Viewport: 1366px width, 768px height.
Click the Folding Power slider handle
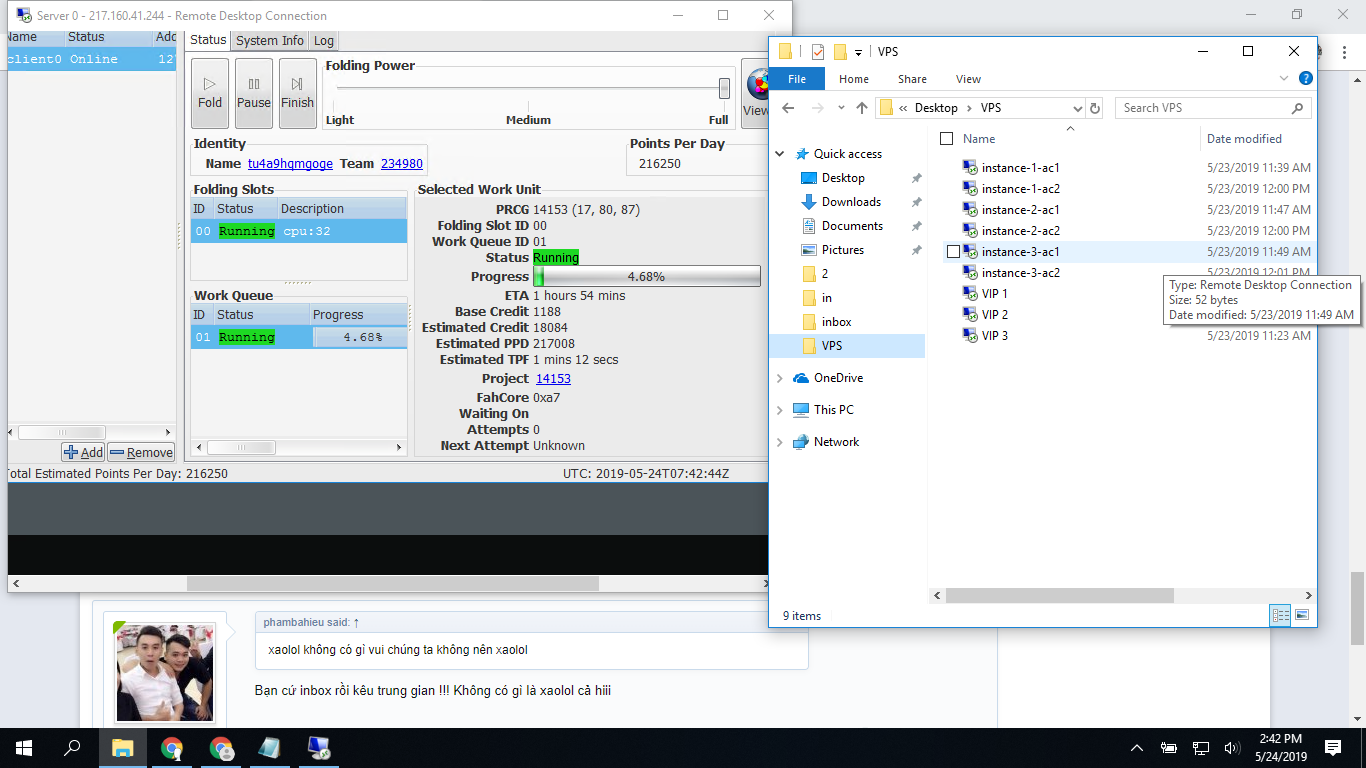pos(724,88)
